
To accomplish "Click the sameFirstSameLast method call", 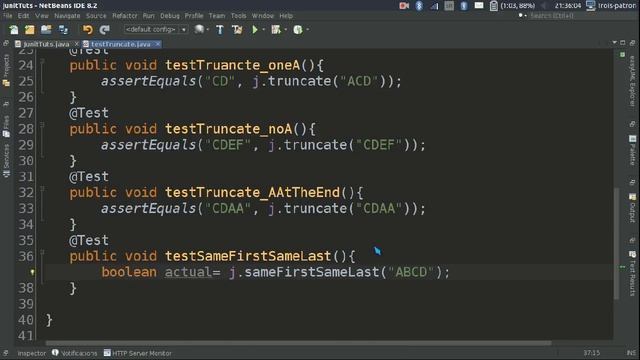I will [312, 272].
